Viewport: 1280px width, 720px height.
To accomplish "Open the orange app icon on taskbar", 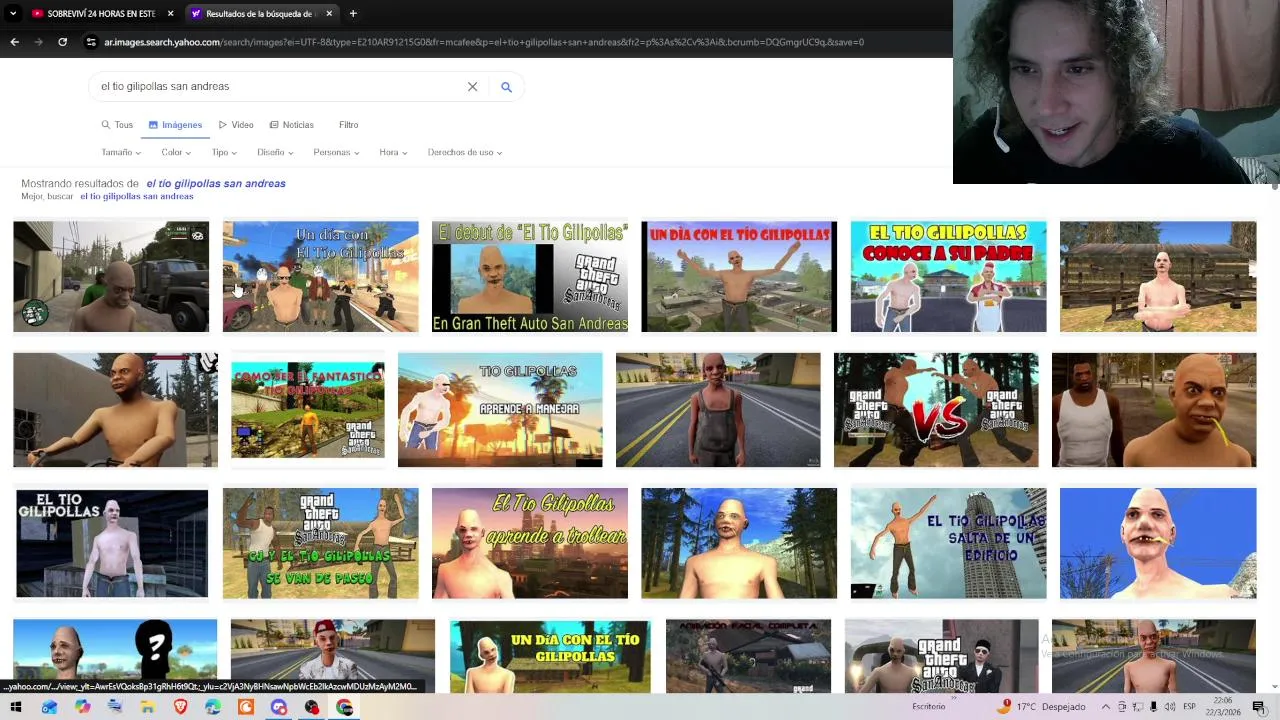I will coord(246,707).
